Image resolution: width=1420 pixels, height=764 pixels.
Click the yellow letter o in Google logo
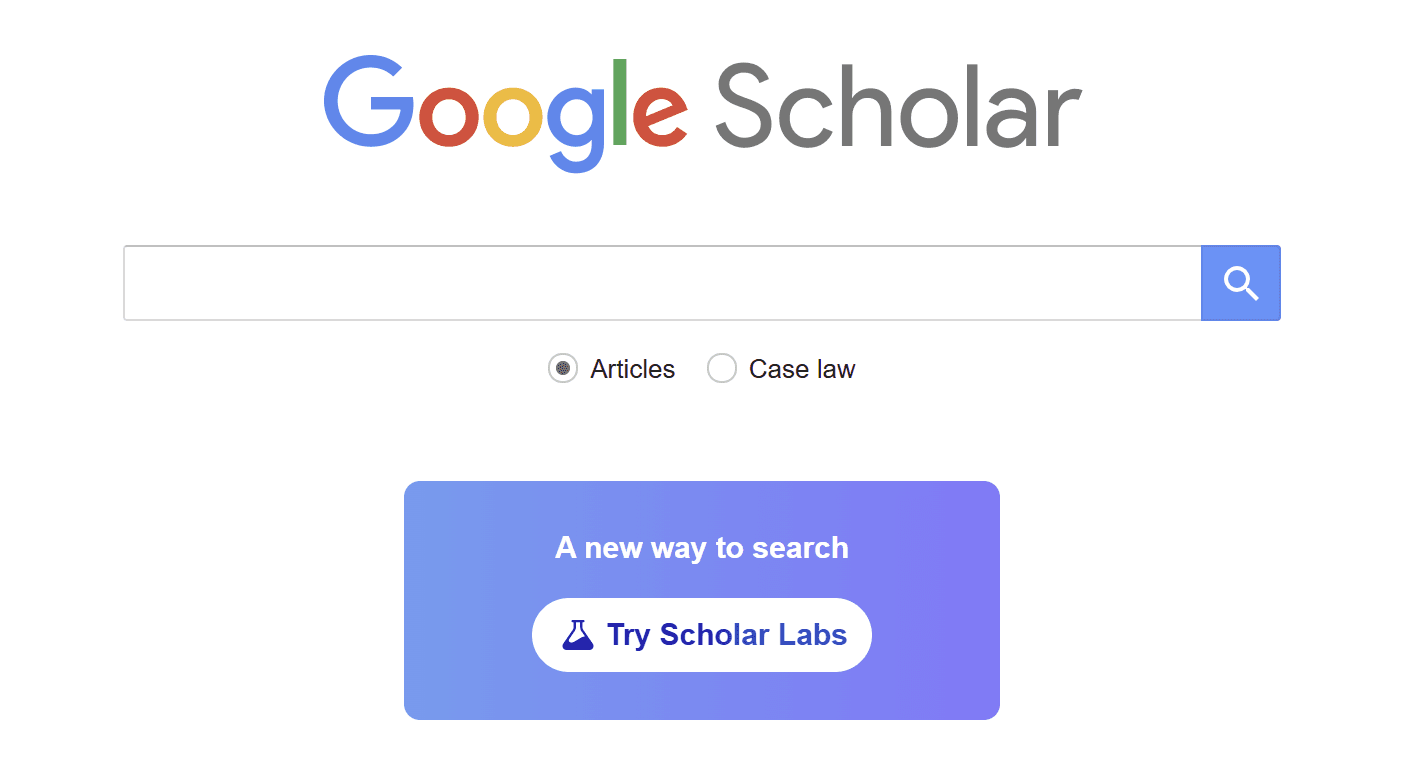[x=516, y=117]
